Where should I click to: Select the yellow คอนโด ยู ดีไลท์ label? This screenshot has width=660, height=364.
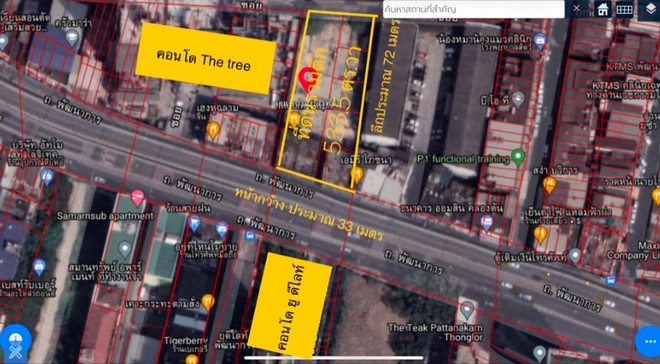[290, 306]
